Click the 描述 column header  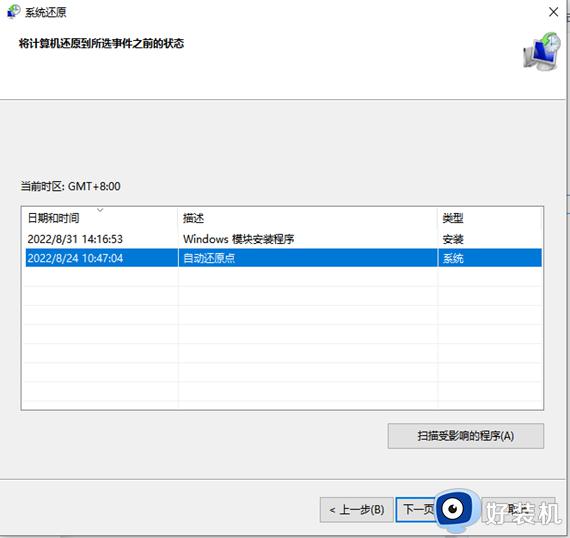(308, 218)
